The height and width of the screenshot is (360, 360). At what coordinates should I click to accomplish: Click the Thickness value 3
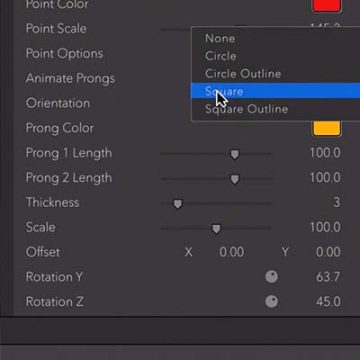coord(337,202)
